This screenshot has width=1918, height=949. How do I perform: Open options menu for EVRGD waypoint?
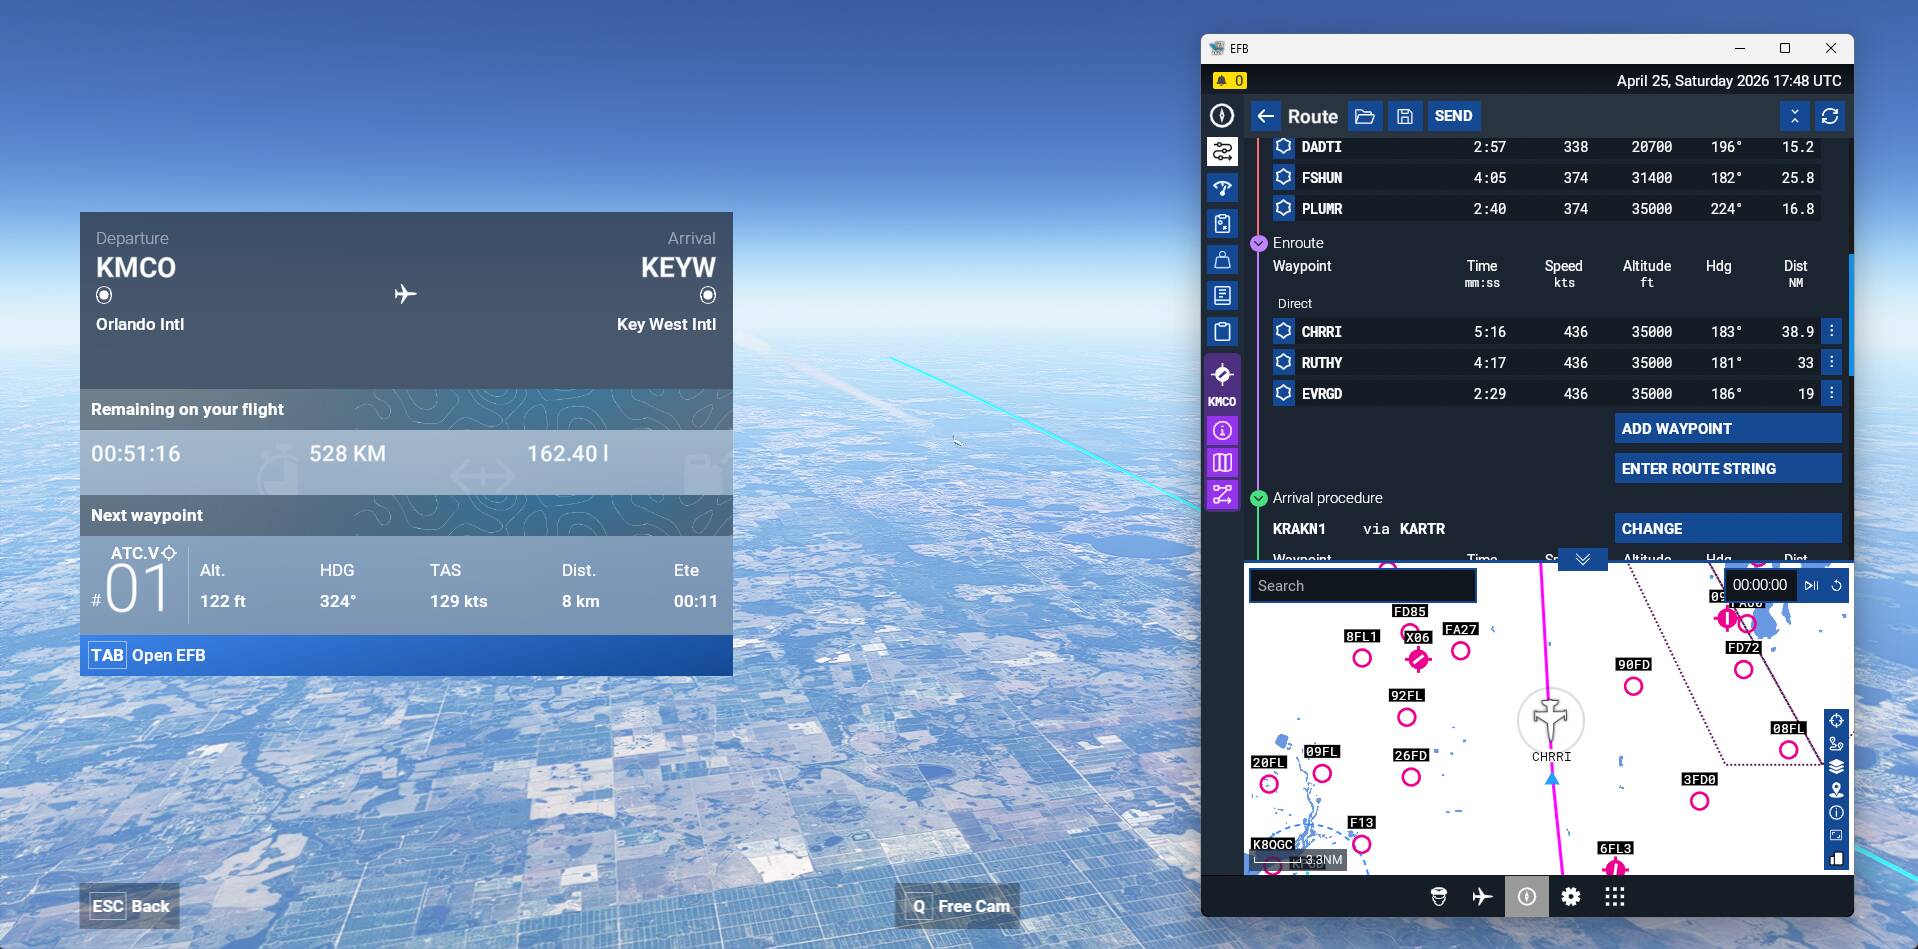[x=1831, y=393]
